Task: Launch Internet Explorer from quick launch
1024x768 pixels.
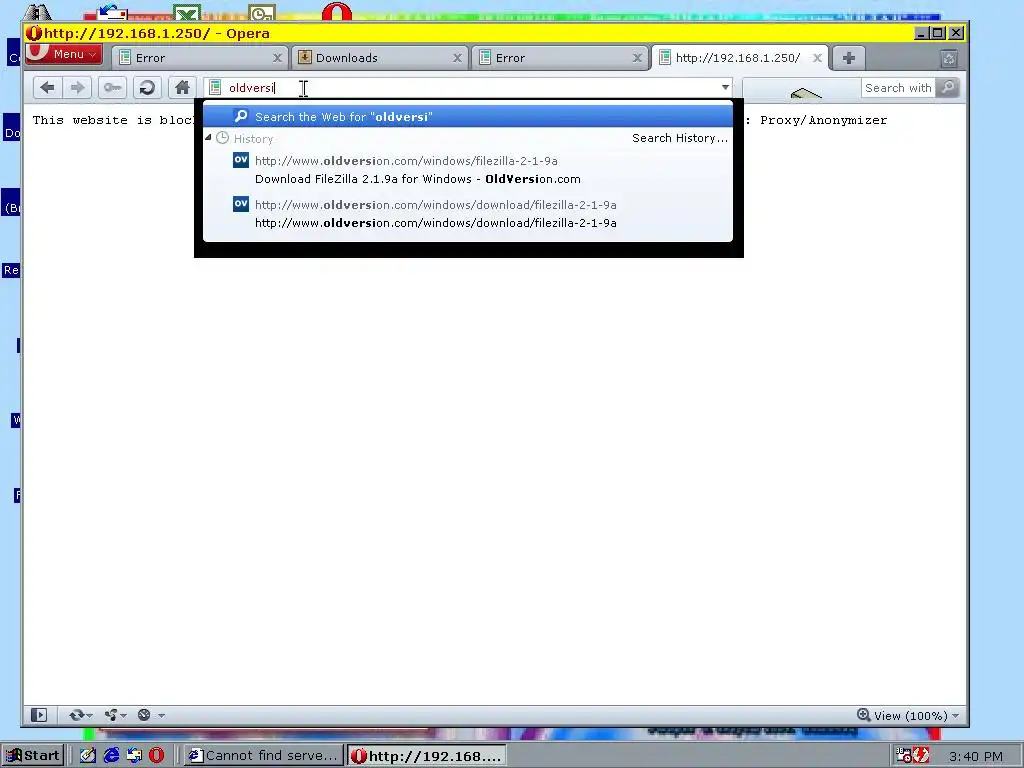Action: (x=111, y=756)
